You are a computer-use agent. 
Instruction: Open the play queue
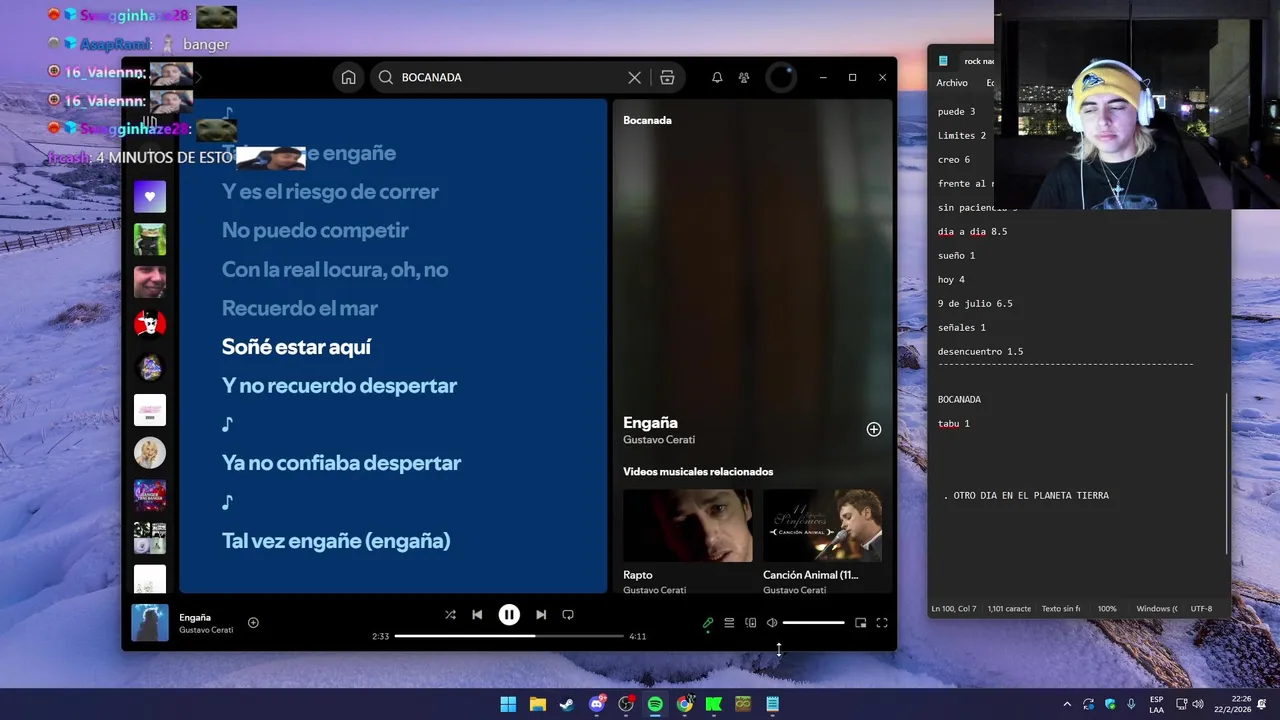point(729,623)
